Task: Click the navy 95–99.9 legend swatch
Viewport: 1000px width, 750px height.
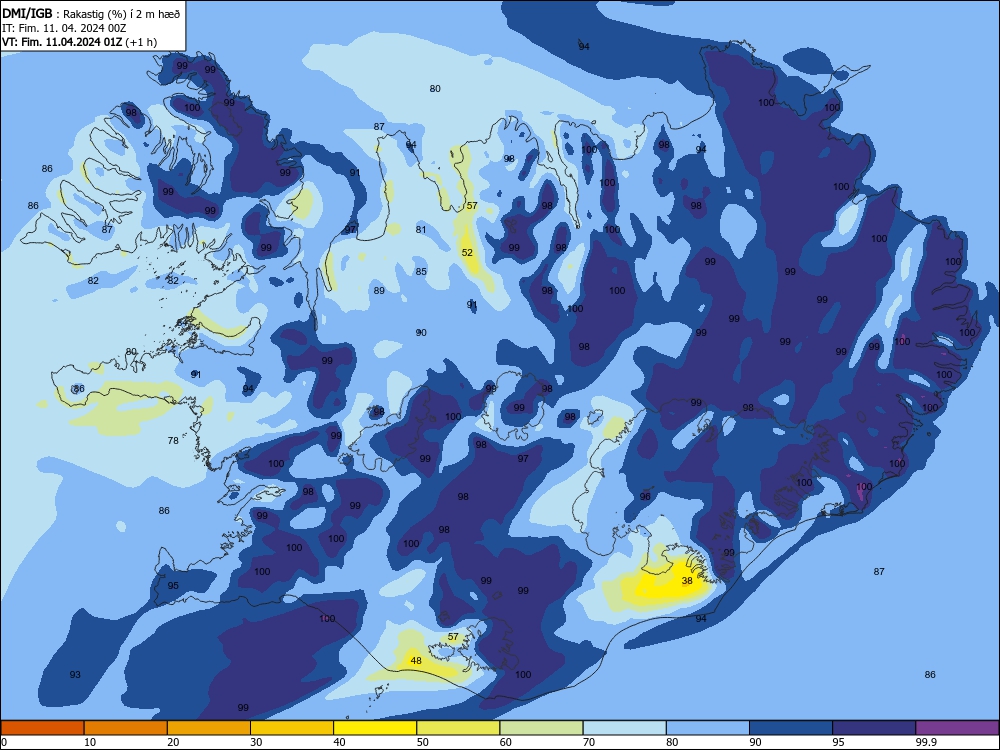Action: pos(874,728)
